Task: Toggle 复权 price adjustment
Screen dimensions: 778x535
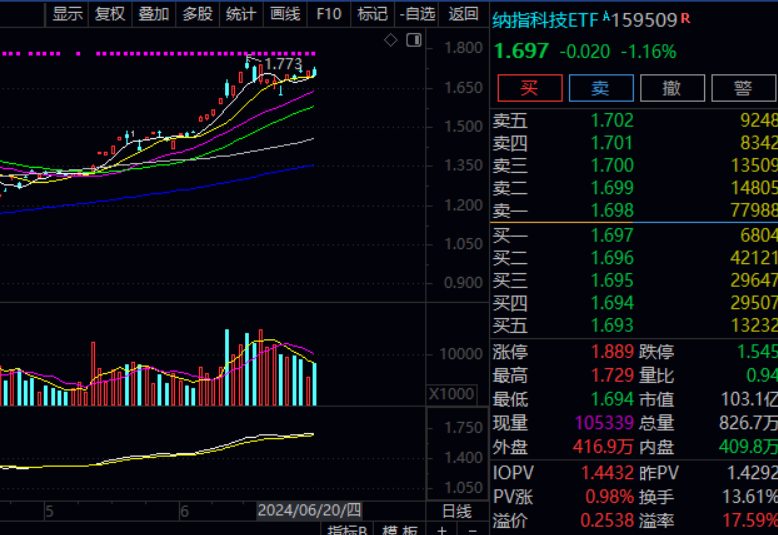Action: click(110, 14)
